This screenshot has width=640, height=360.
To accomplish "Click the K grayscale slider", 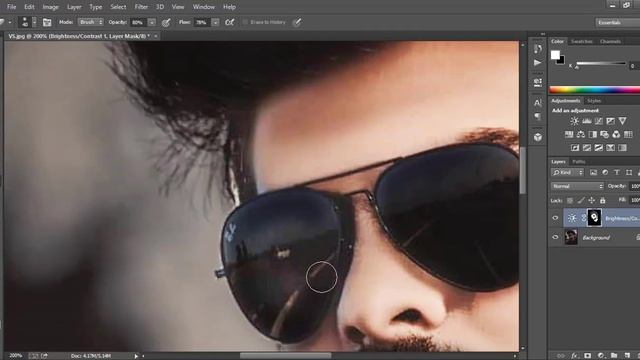I will [601, 64].
